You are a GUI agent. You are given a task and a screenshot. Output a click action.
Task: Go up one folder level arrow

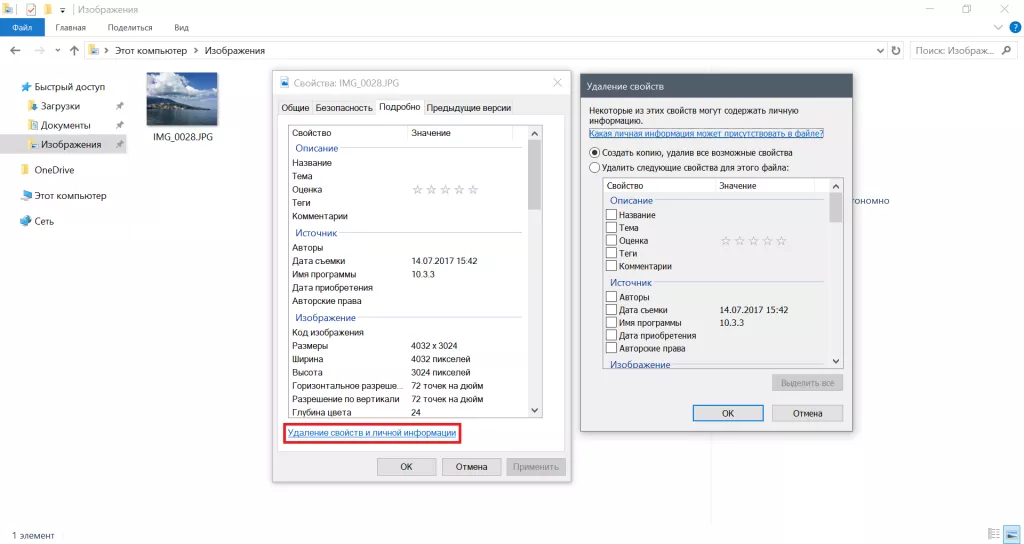[74, 50]
